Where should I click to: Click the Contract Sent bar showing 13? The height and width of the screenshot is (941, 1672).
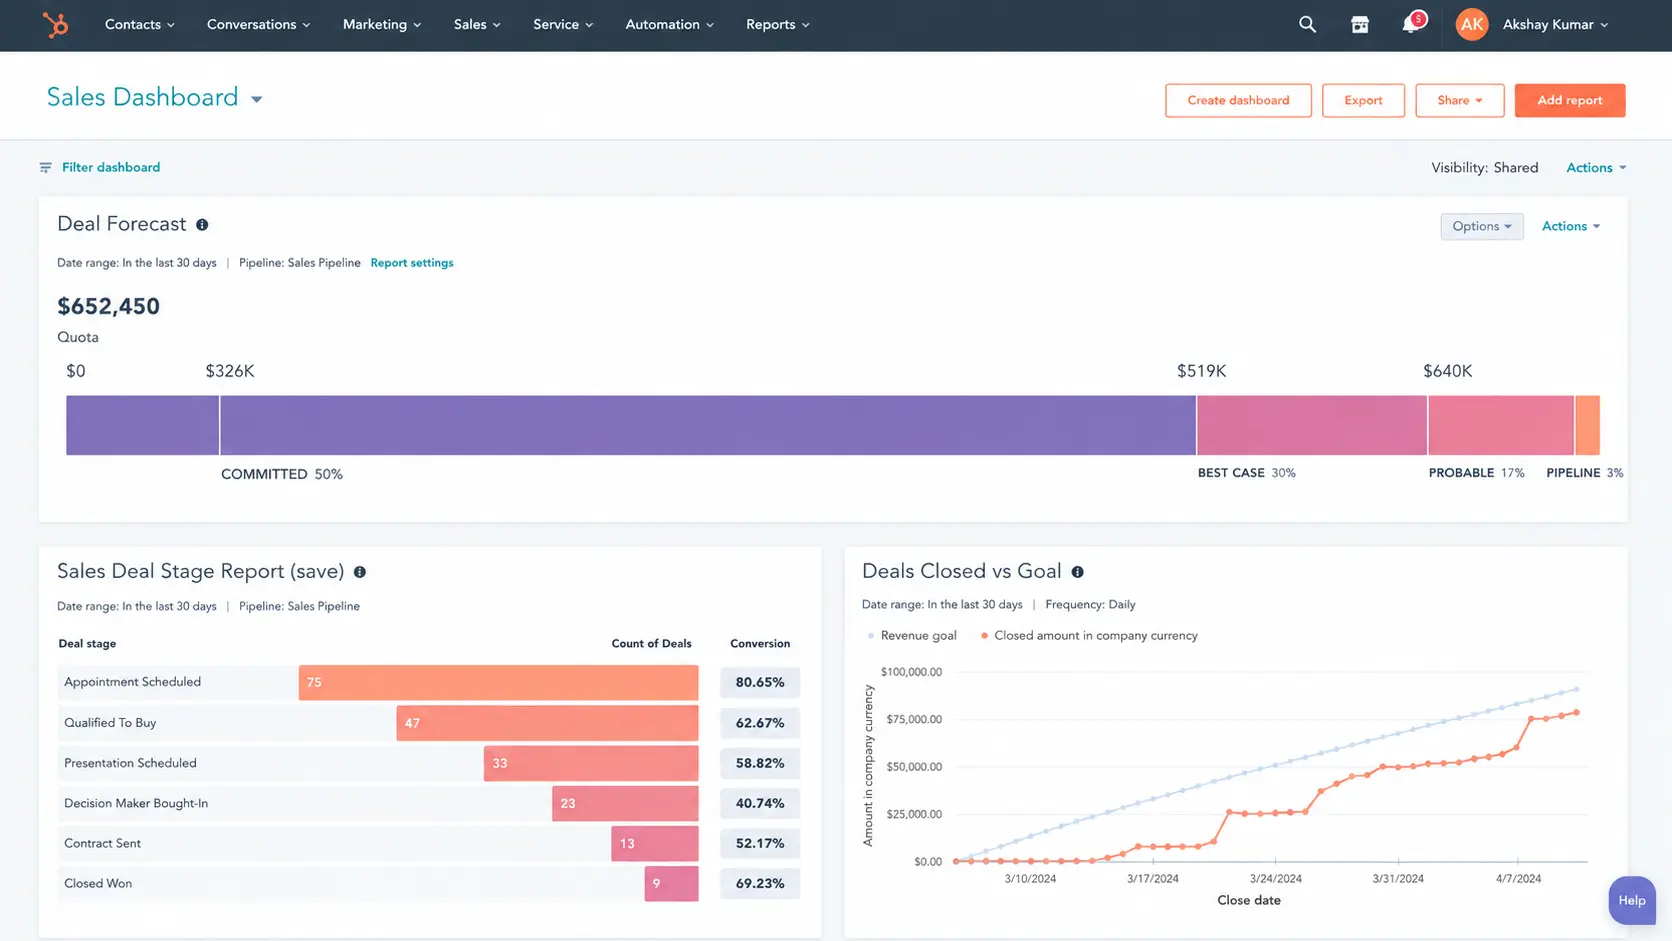click(x=655, y=844)
